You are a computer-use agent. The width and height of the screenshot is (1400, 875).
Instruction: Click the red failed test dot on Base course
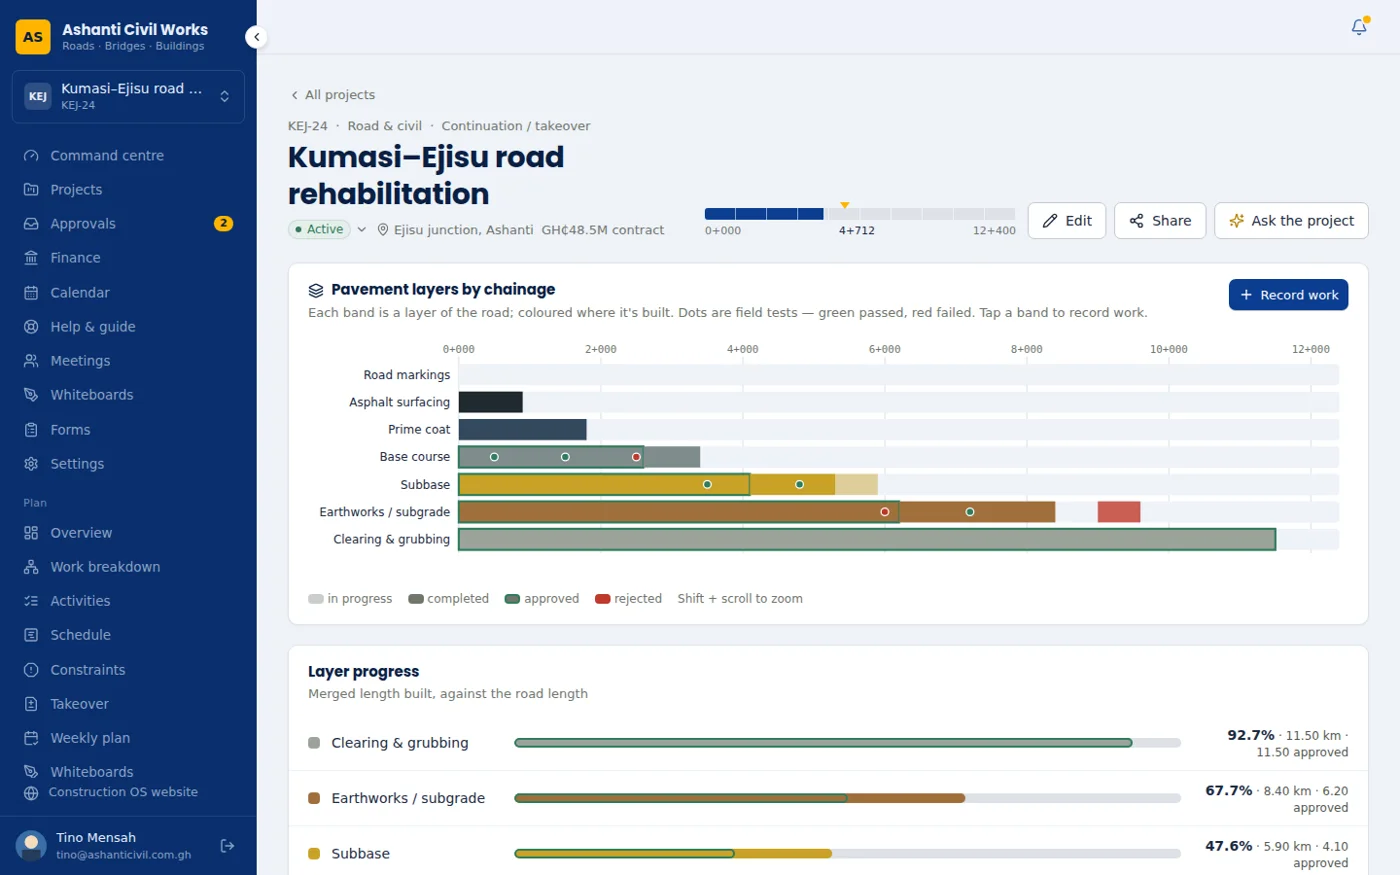coord(636,457)
